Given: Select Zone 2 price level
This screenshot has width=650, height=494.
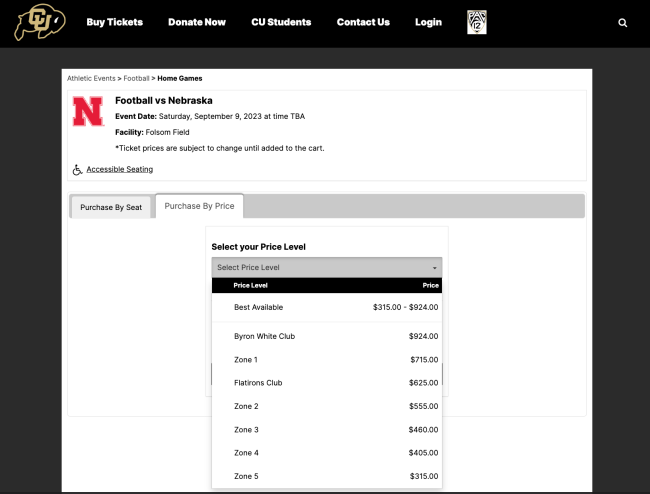Looking at the screenshot, I should [x=327, y=406].
